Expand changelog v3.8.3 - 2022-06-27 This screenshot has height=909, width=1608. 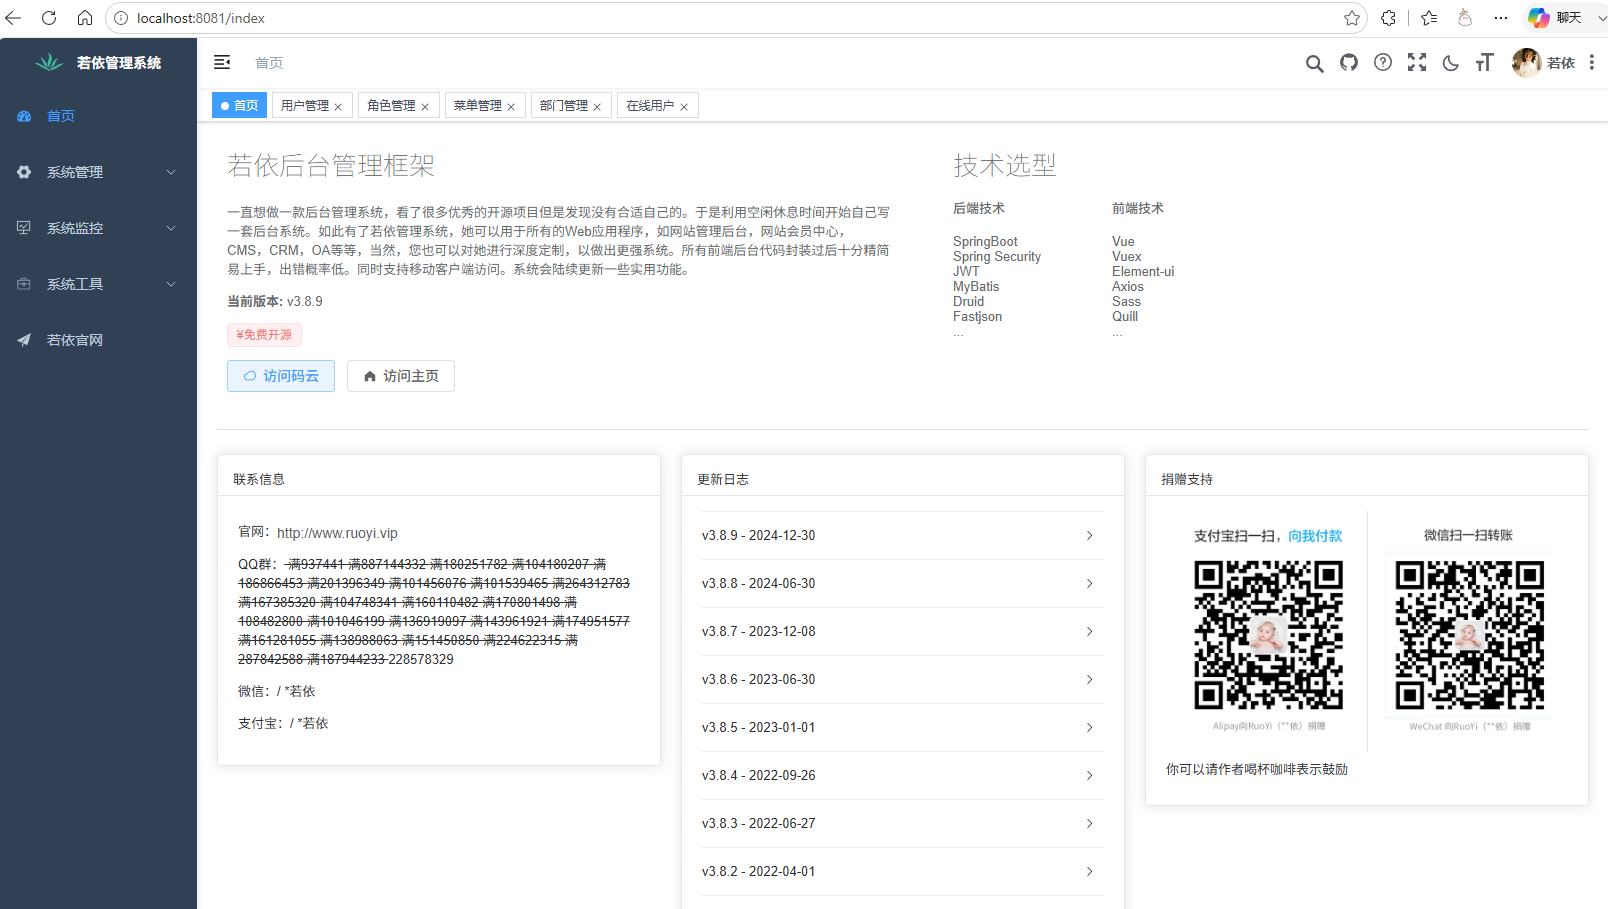point(903,823)
